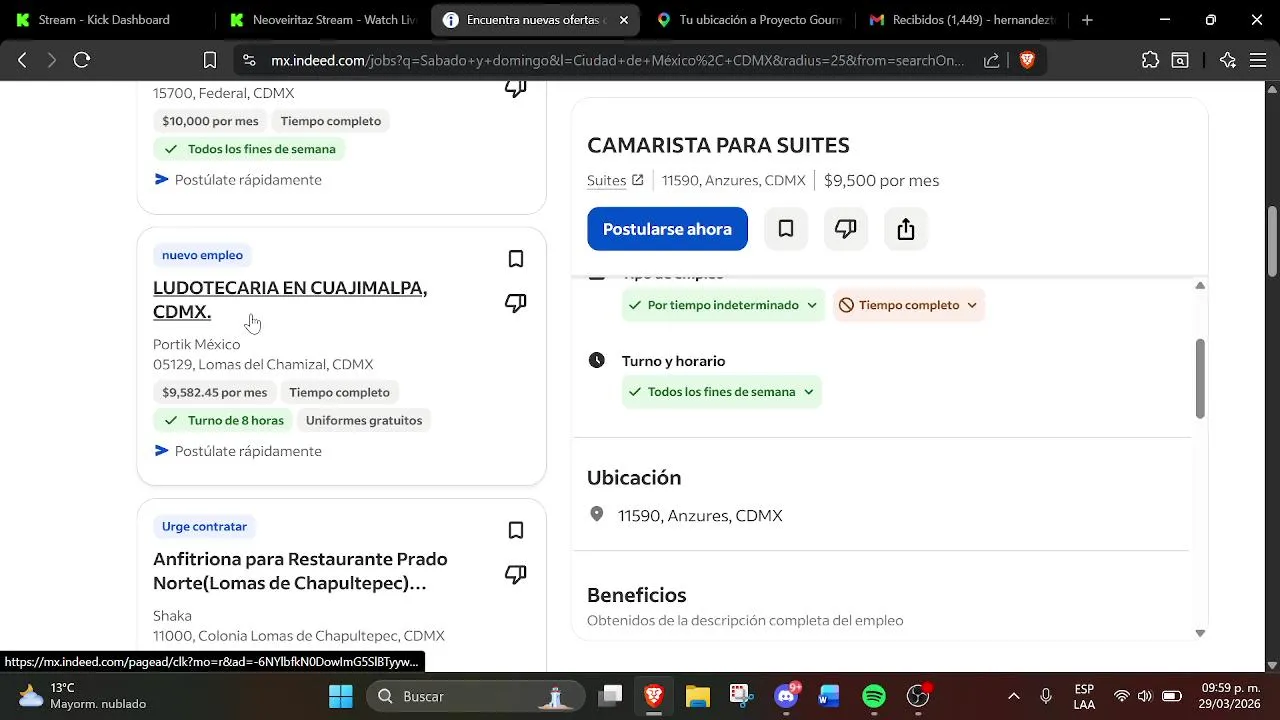Image resolution: width=1280 pixels, height=720 pixels.
Task: Open clock and date in taskbar
Action: point(1230,696)
